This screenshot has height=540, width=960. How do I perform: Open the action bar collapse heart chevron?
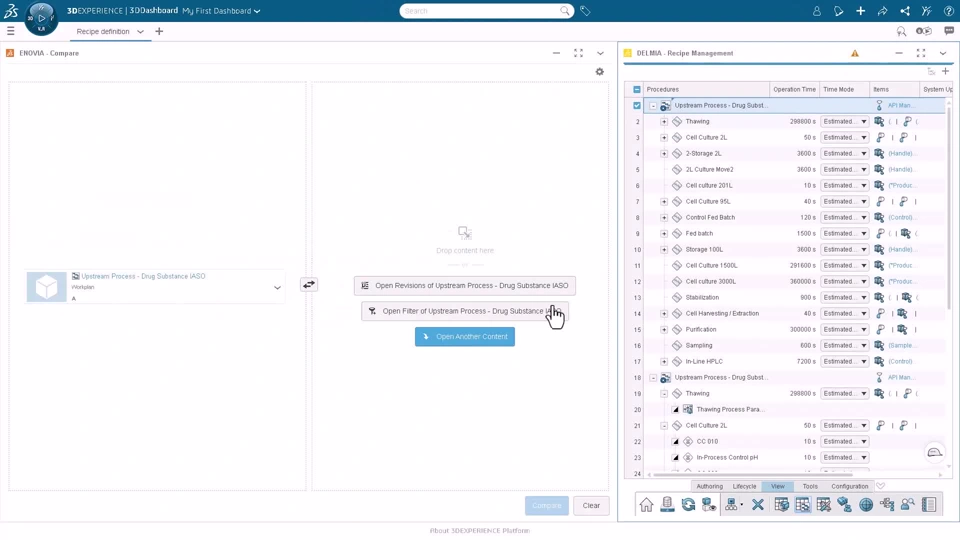coord(880,486)
